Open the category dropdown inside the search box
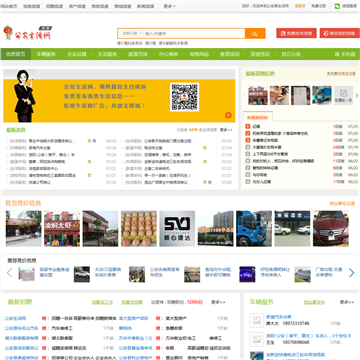The height and width of the screenshot is (360, 360). [132, 34]
